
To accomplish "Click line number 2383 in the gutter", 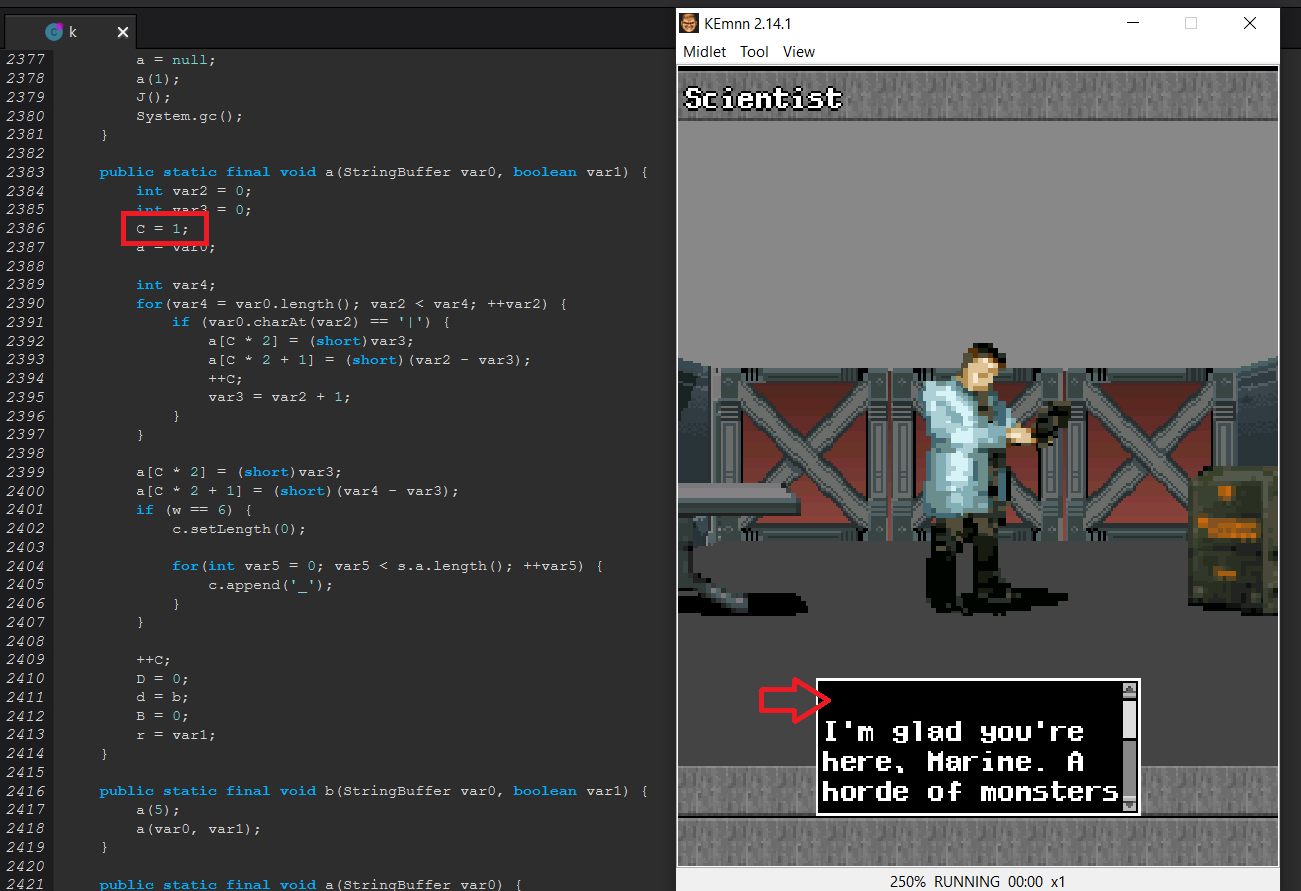I will (25, 172).
